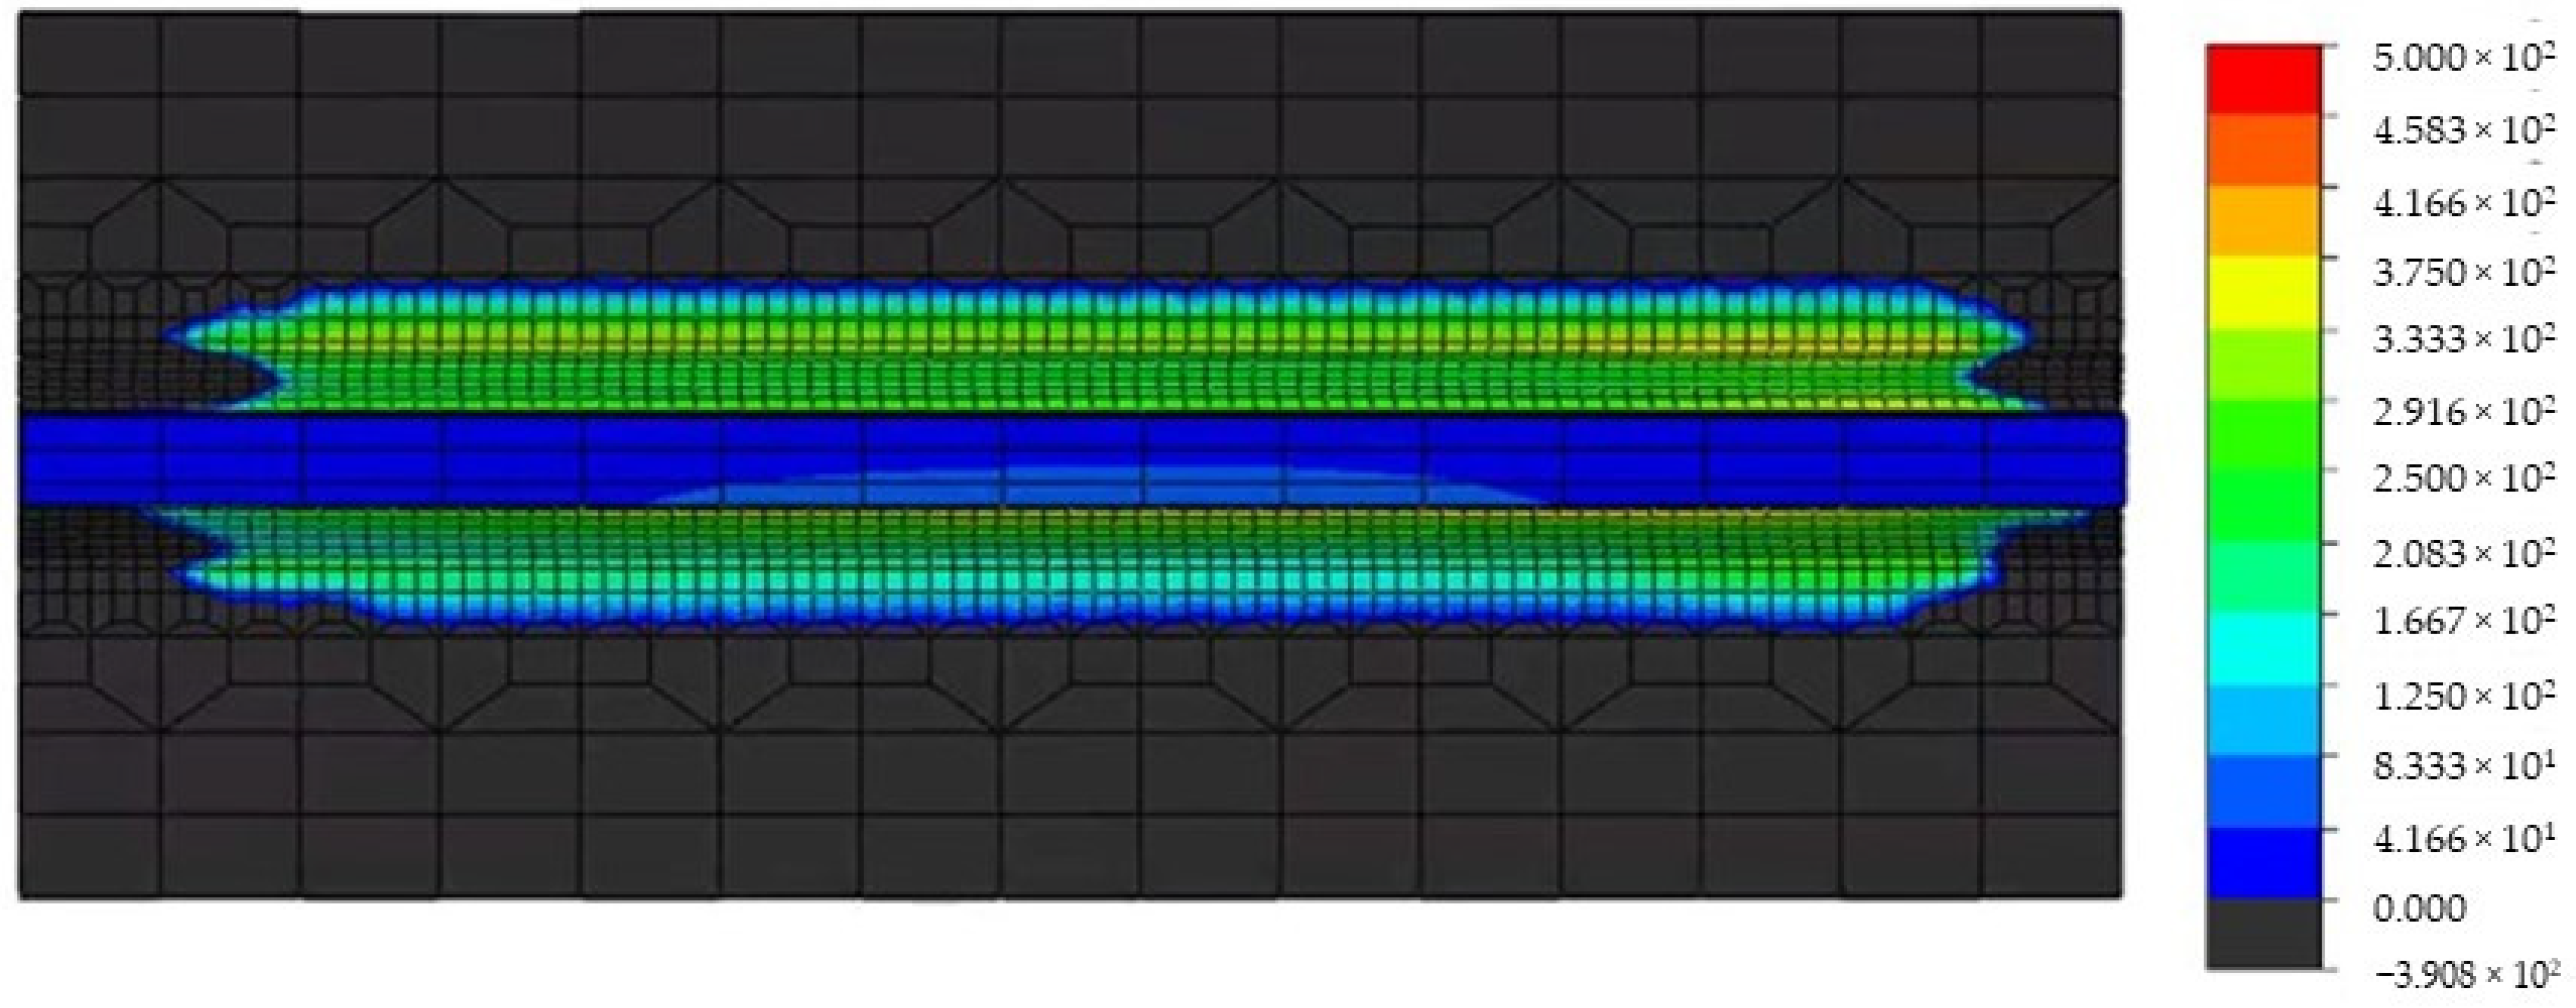This screenshot has height=1008, width=2576.
Task: Click the orange legend band below 4.166
Action: click(2263, 221)
